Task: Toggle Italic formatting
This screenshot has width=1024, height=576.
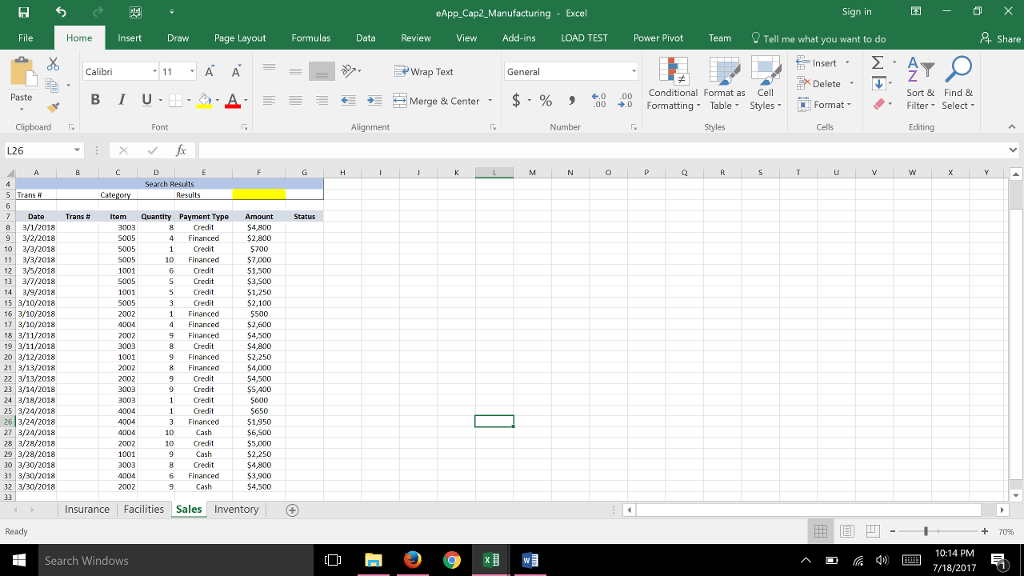Action: [x=122, y=100]
